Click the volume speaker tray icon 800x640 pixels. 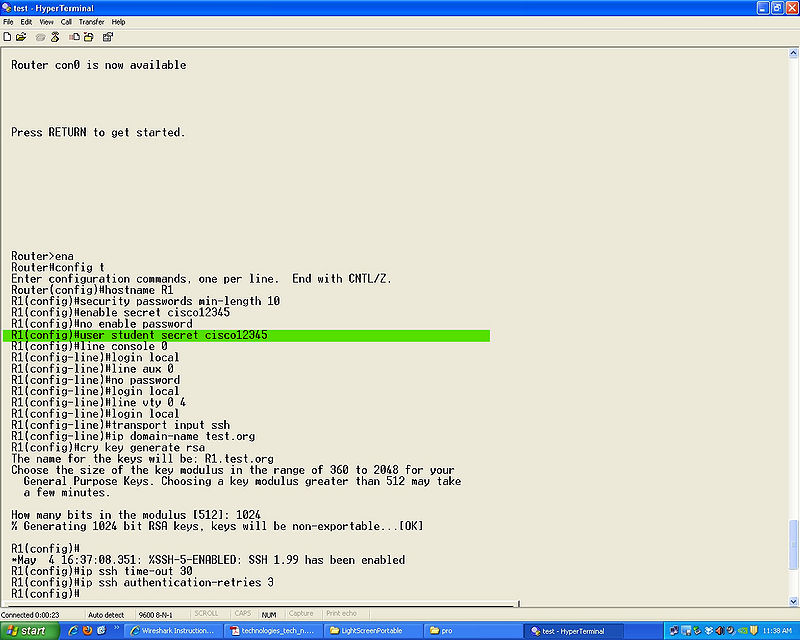720,631
